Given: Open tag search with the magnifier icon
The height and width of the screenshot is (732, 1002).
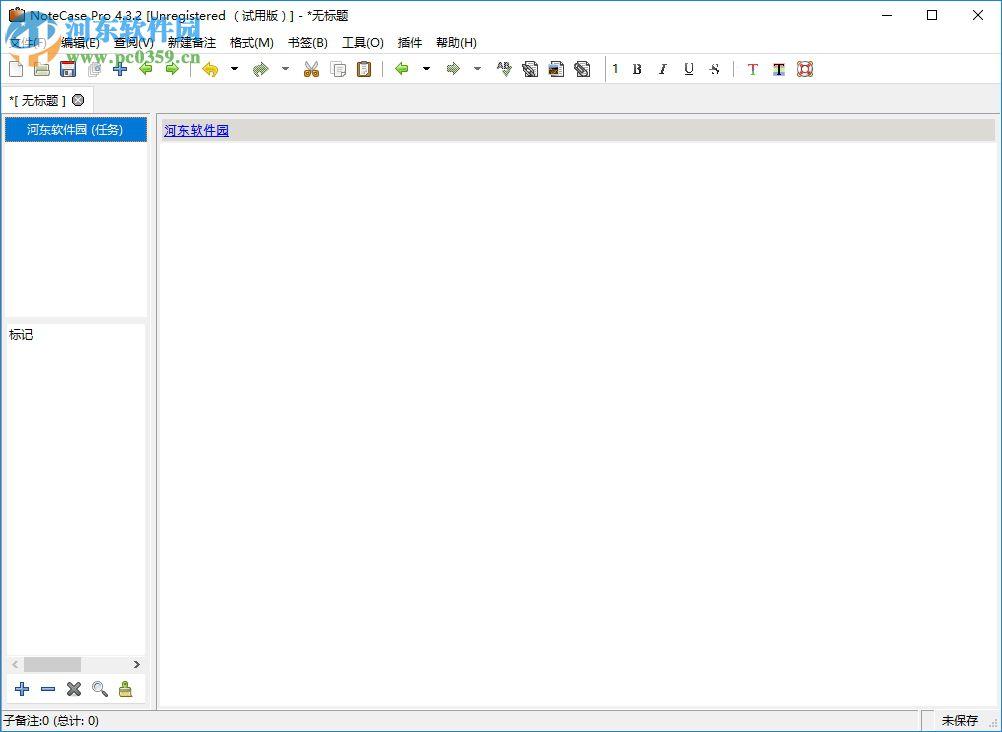Looking at the screenshot, I should click(x=99, y=689).
